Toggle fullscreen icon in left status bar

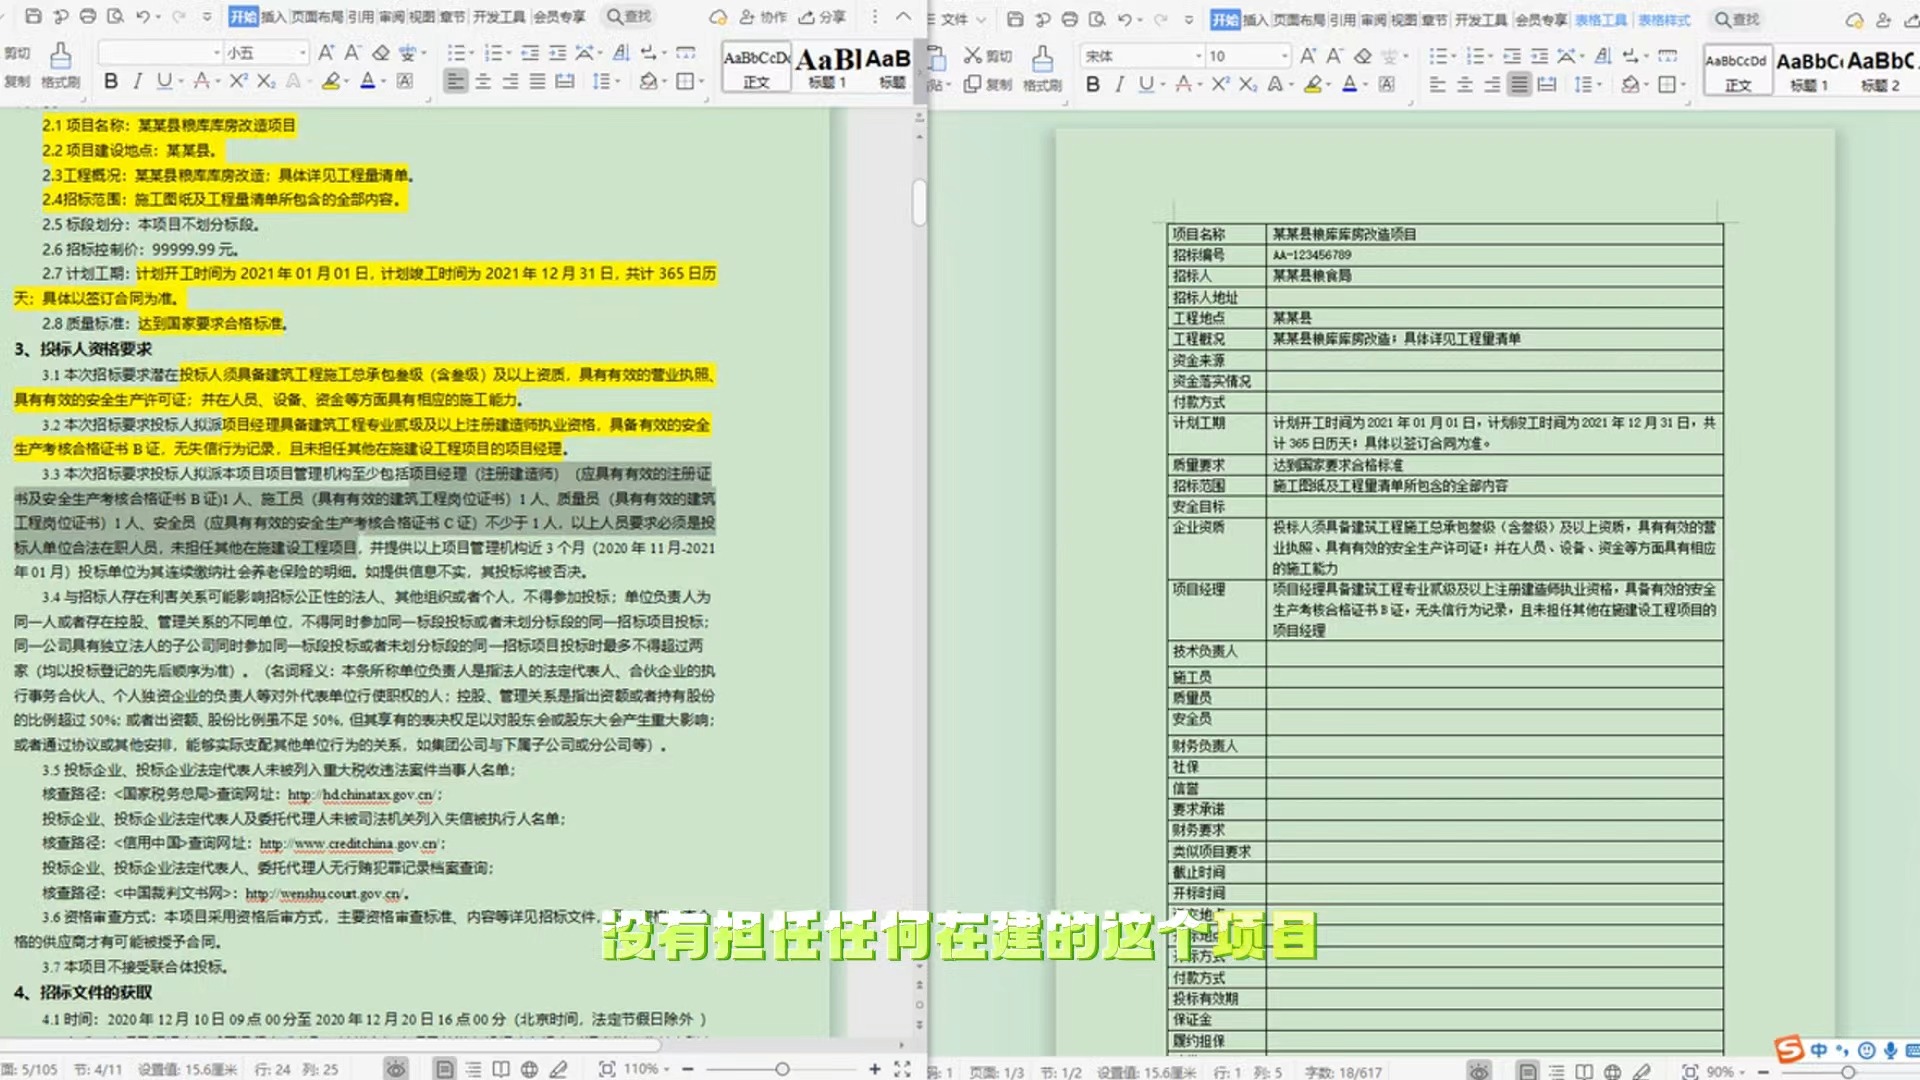pos(902,1069)
